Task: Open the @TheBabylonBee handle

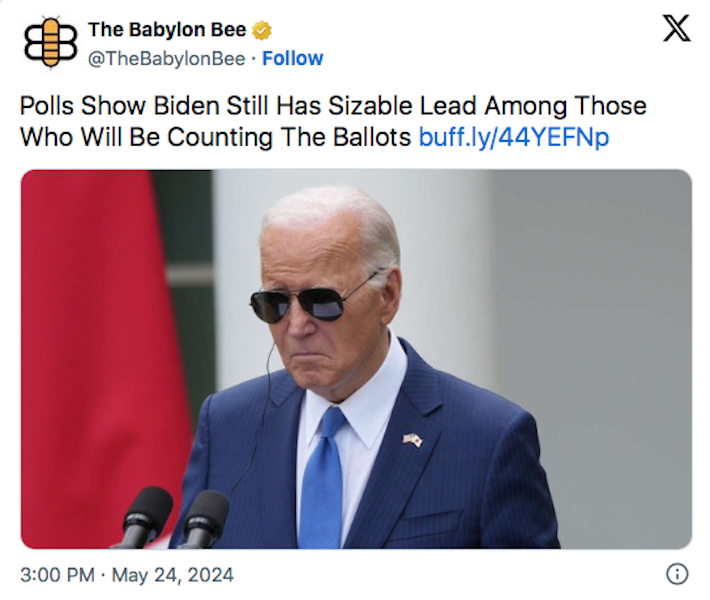Action: pyautogui.click(x=166, y=59)
